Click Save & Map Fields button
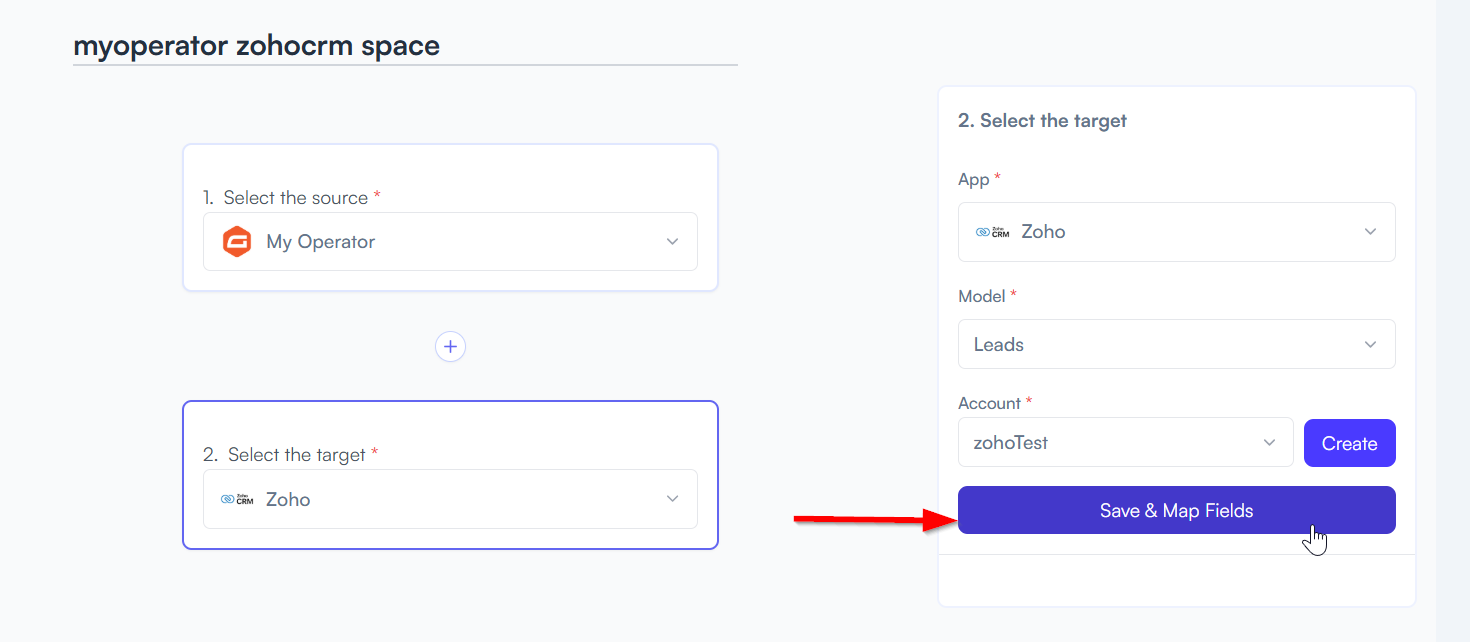 pos(1176,510)
